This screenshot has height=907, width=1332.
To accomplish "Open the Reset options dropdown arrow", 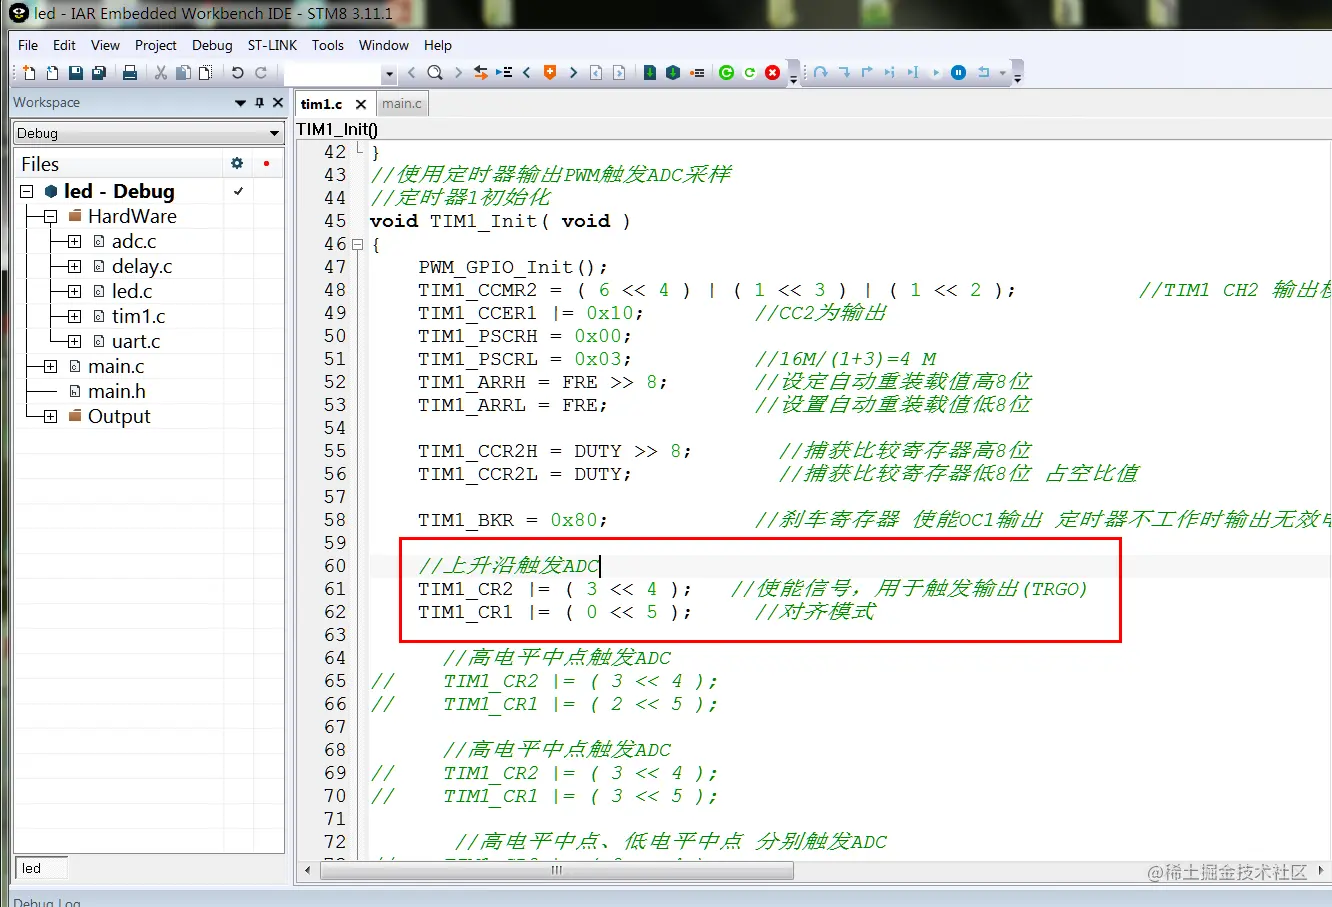I will pyautogui.click(x=1002, y=72).
